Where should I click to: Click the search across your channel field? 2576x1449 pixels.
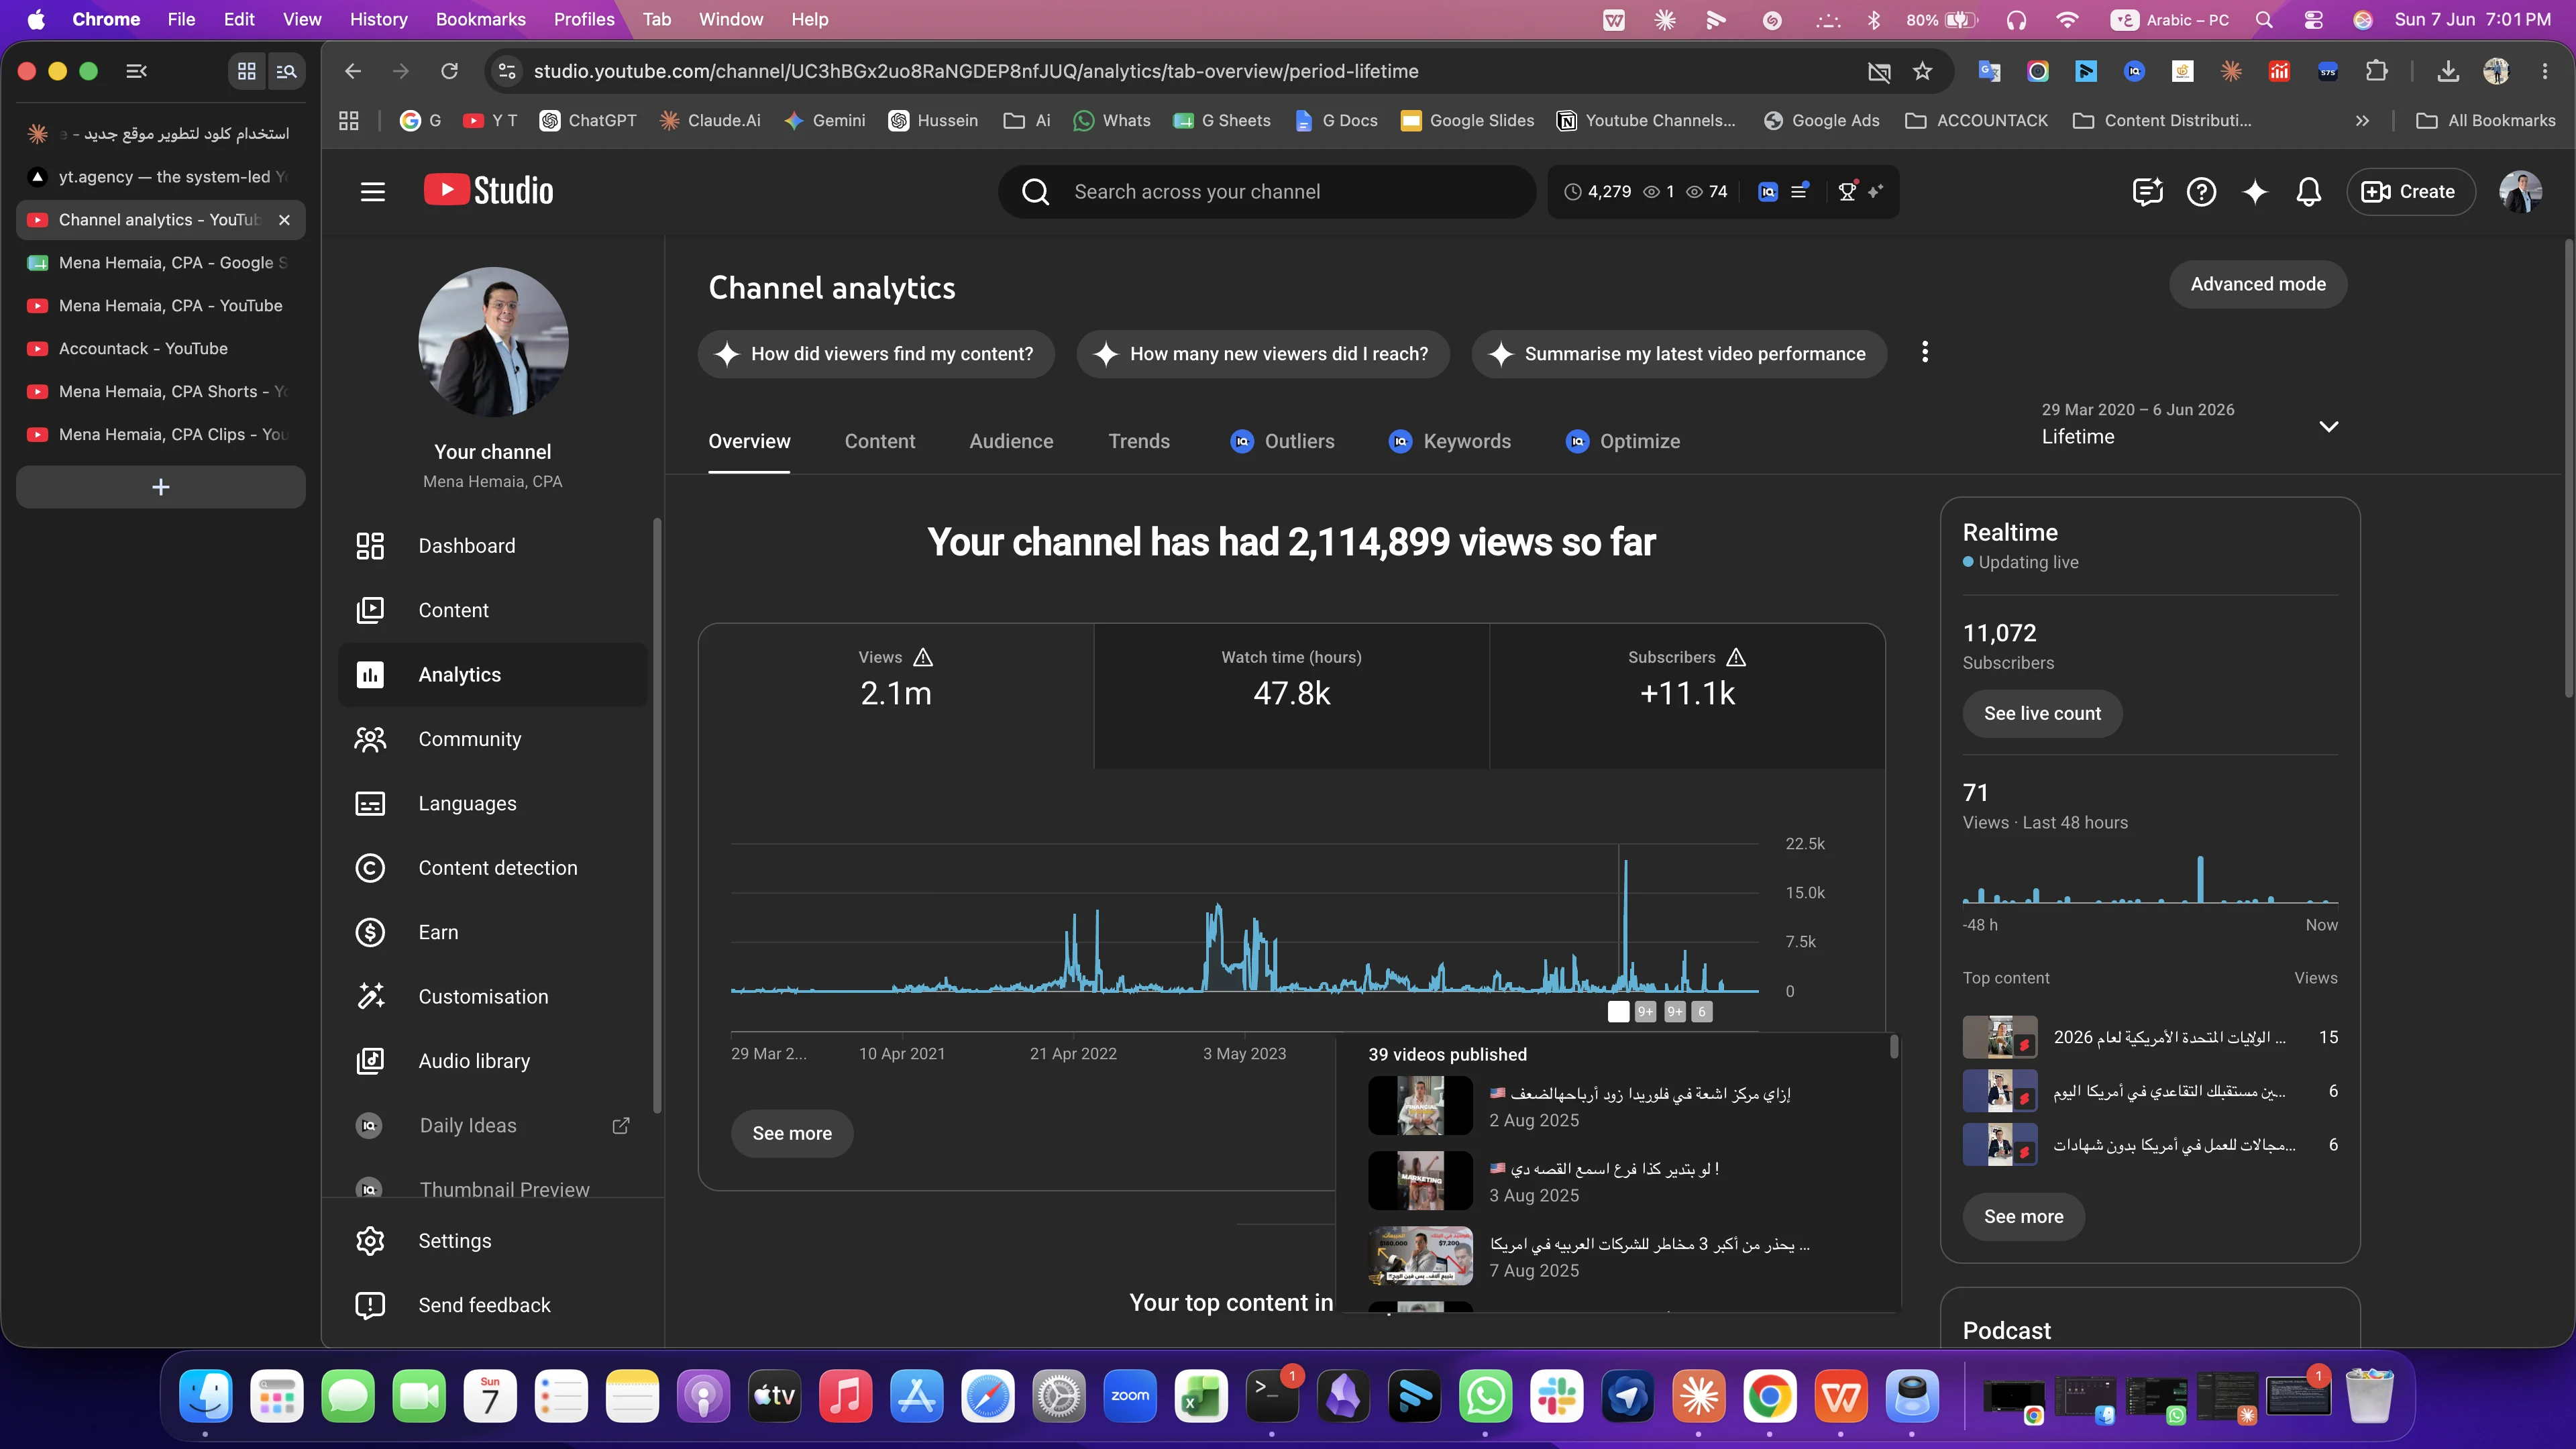(x=1267, y=191)
